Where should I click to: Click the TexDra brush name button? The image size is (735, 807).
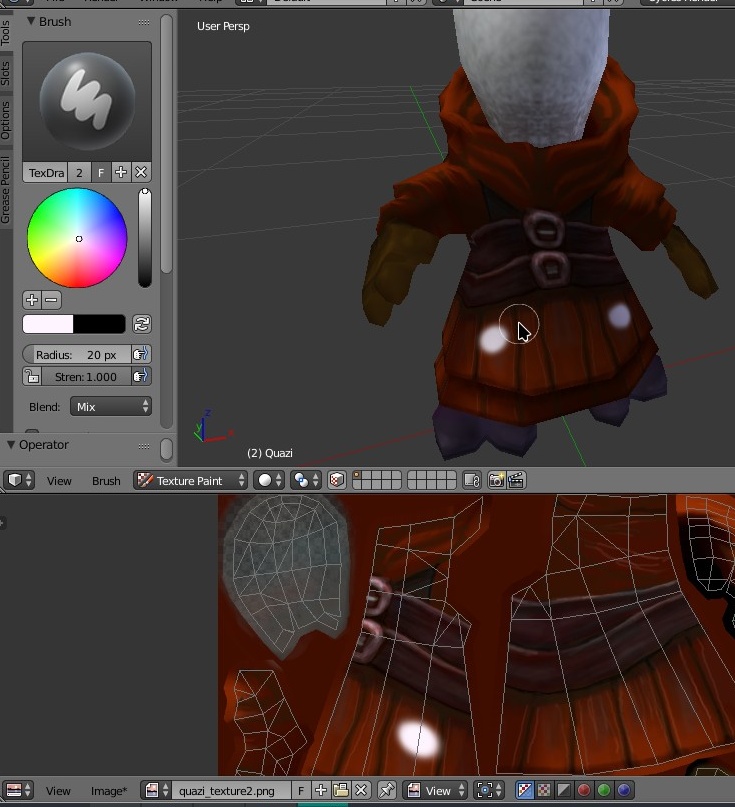45,172
